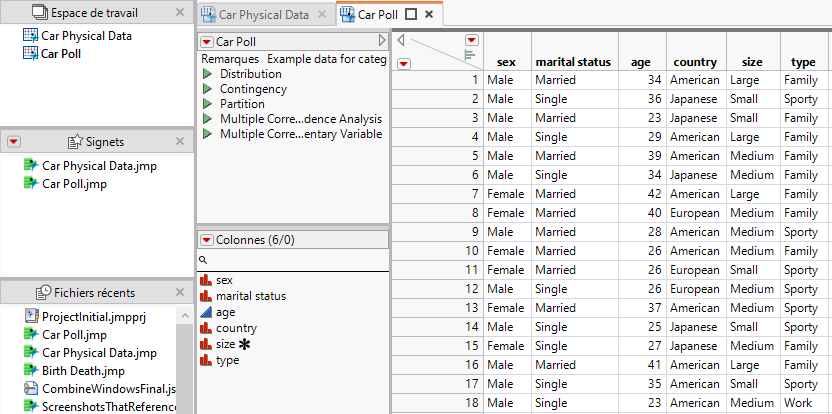Close the Car Poll tab

coord(428,14)
